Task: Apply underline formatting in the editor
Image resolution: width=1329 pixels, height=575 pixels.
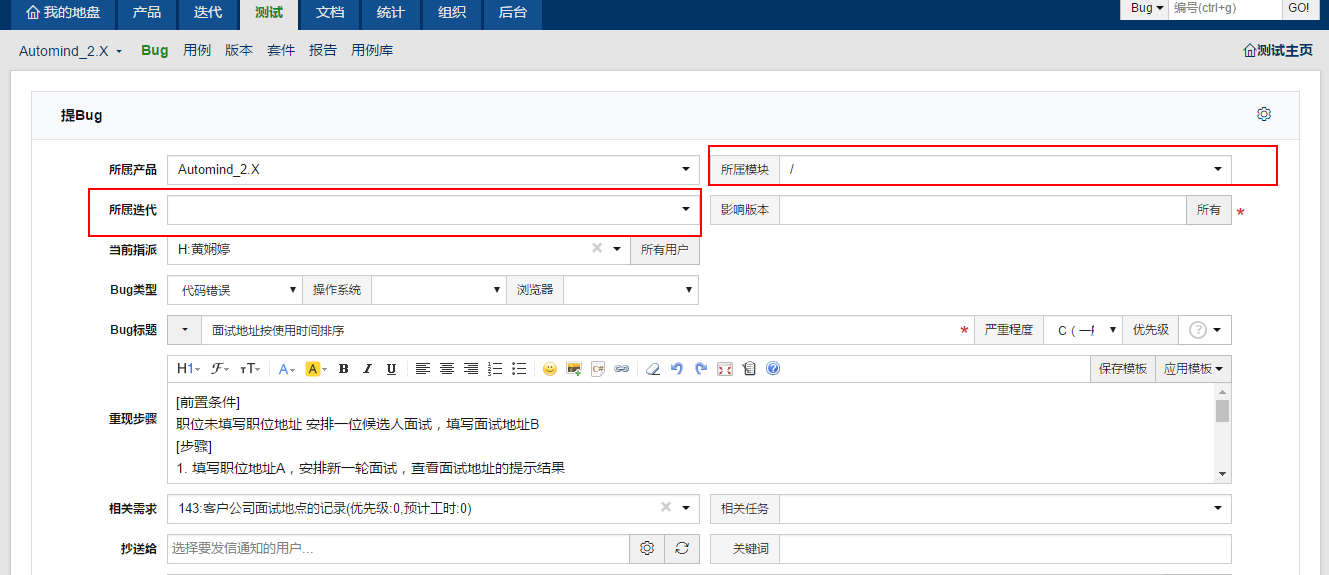Action: [391, 369]
